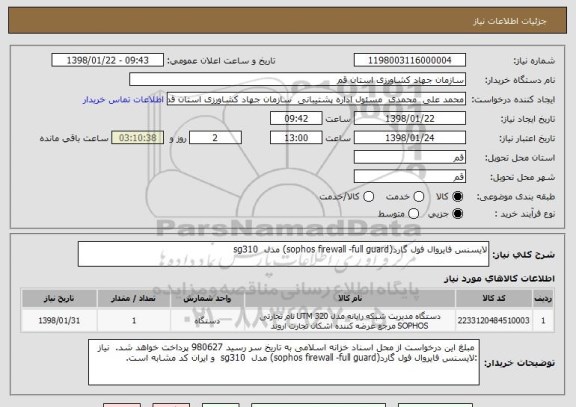Click the remaining days field showing 2
The image size is (576, 407).
click(215, 138)
